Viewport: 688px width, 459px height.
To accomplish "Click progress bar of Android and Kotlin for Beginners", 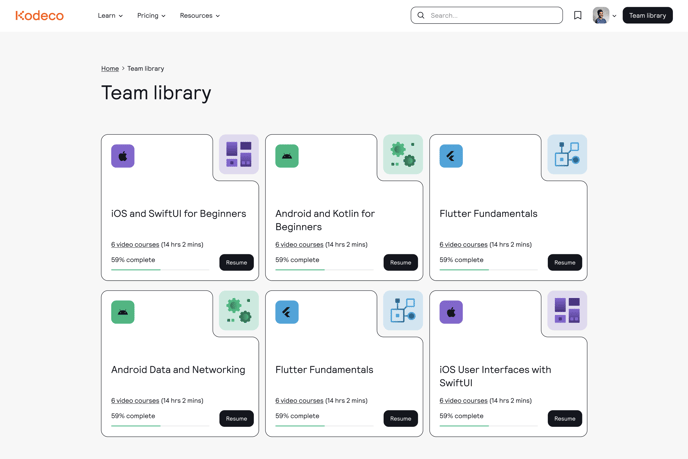I will [x=324, y=269].
